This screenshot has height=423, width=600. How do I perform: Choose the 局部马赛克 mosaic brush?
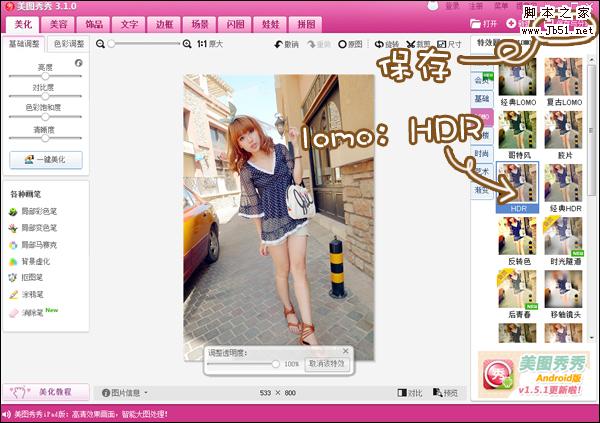pos(33,245)
